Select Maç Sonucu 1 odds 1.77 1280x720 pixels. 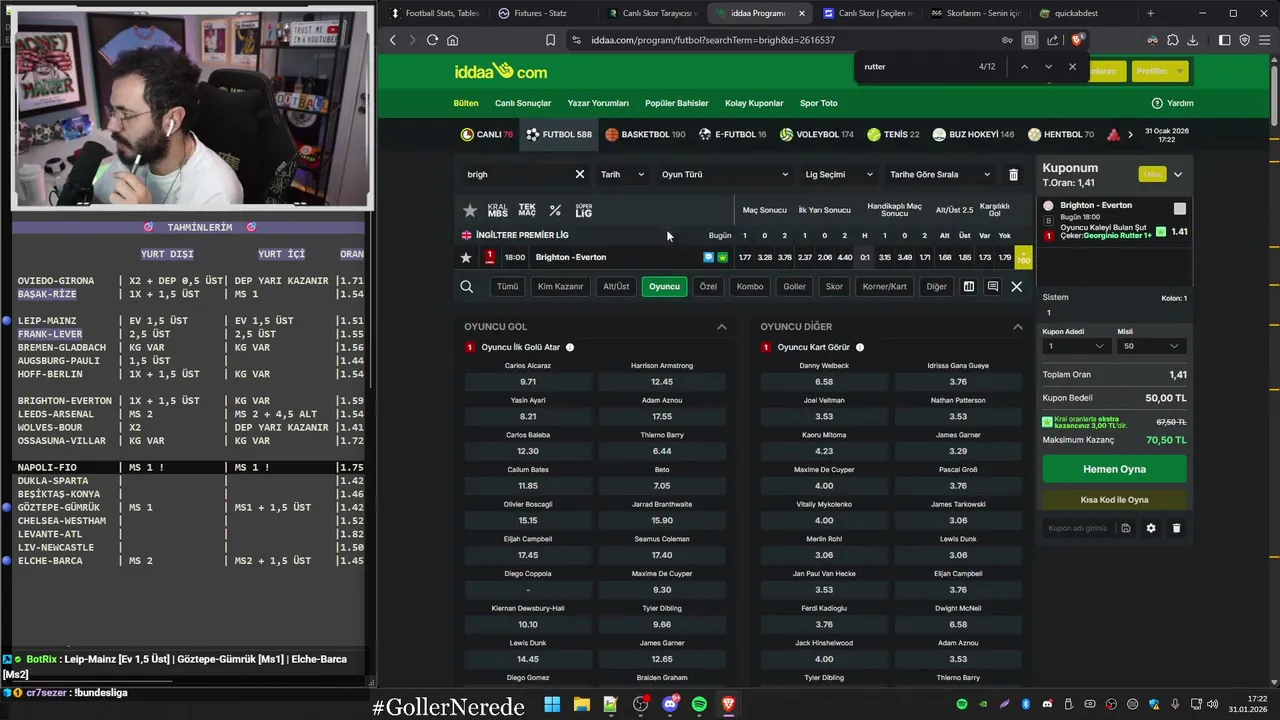(x=744, y=258)
